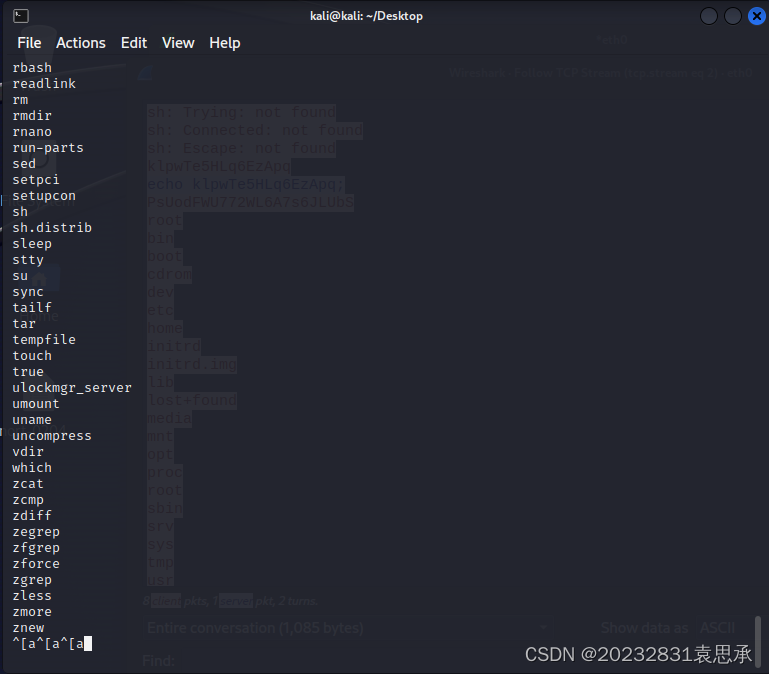Click the 'zfgrep' entry
The height and width of the screenshot is (674, 769).
tap(36, 548)
